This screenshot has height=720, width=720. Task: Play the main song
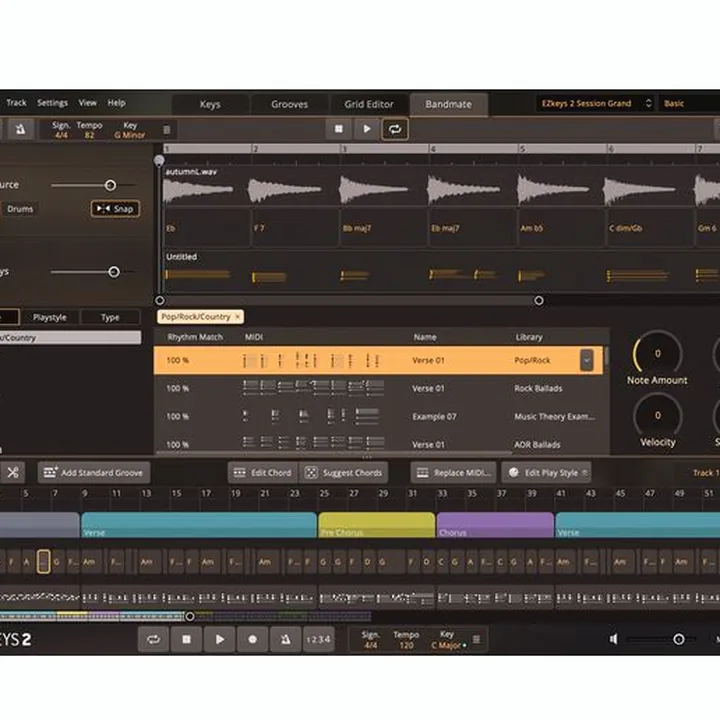219,639
